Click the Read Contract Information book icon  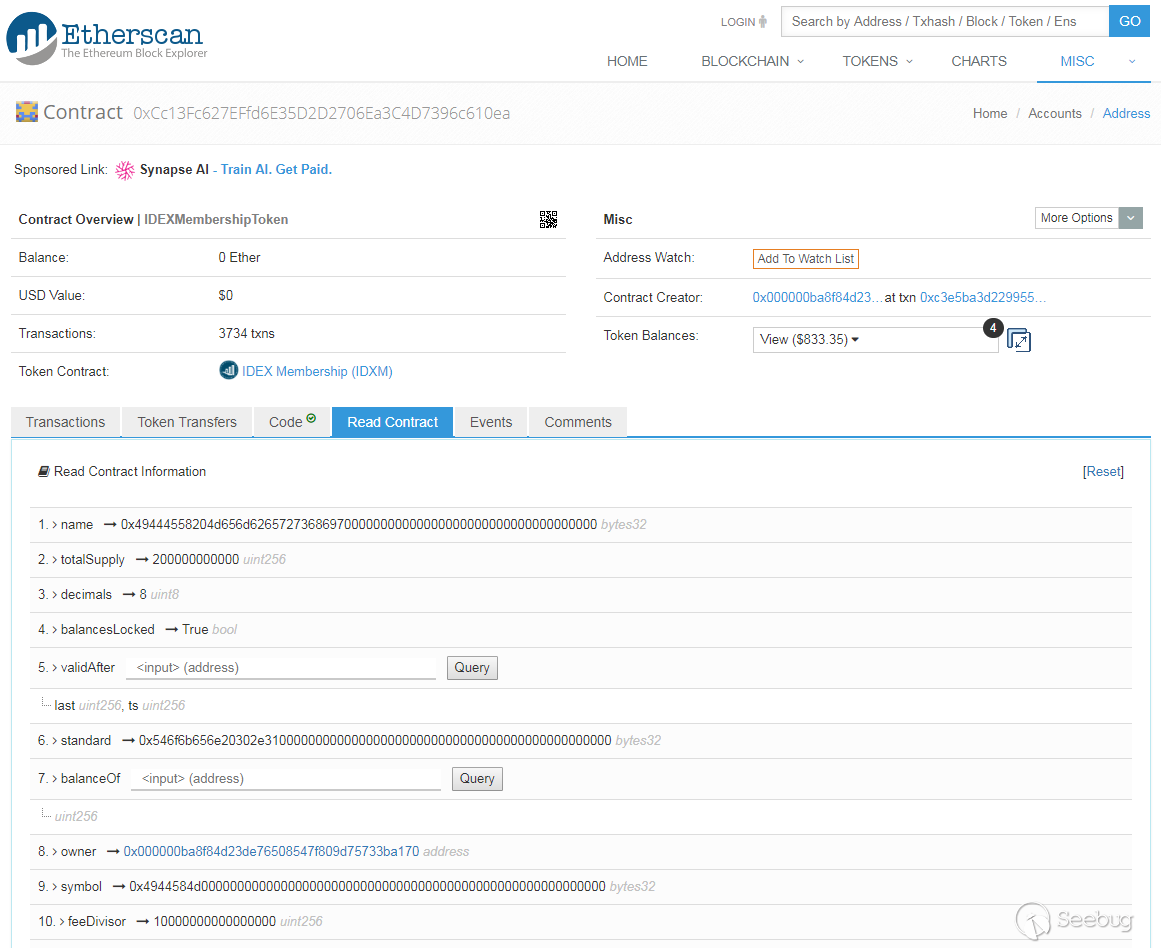tap(44, 471)
